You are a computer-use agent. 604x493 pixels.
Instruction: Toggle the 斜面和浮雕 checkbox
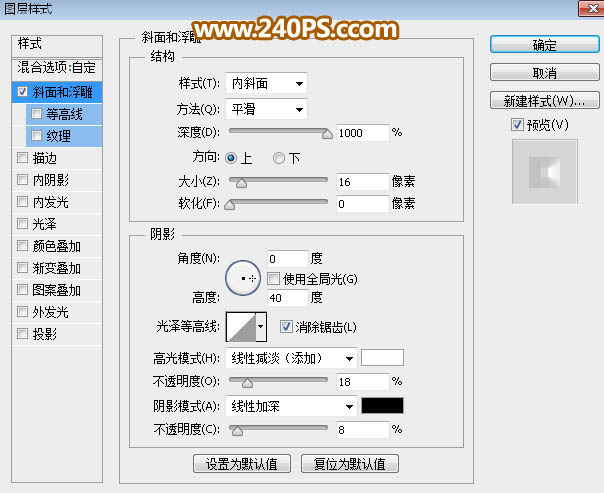22,92
